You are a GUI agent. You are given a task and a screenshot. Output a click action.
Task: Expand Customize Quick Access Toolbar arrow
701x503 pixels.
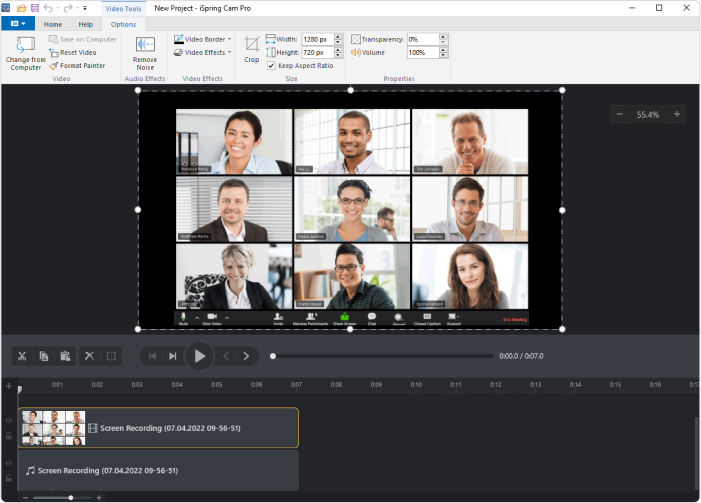coord(85,8)
